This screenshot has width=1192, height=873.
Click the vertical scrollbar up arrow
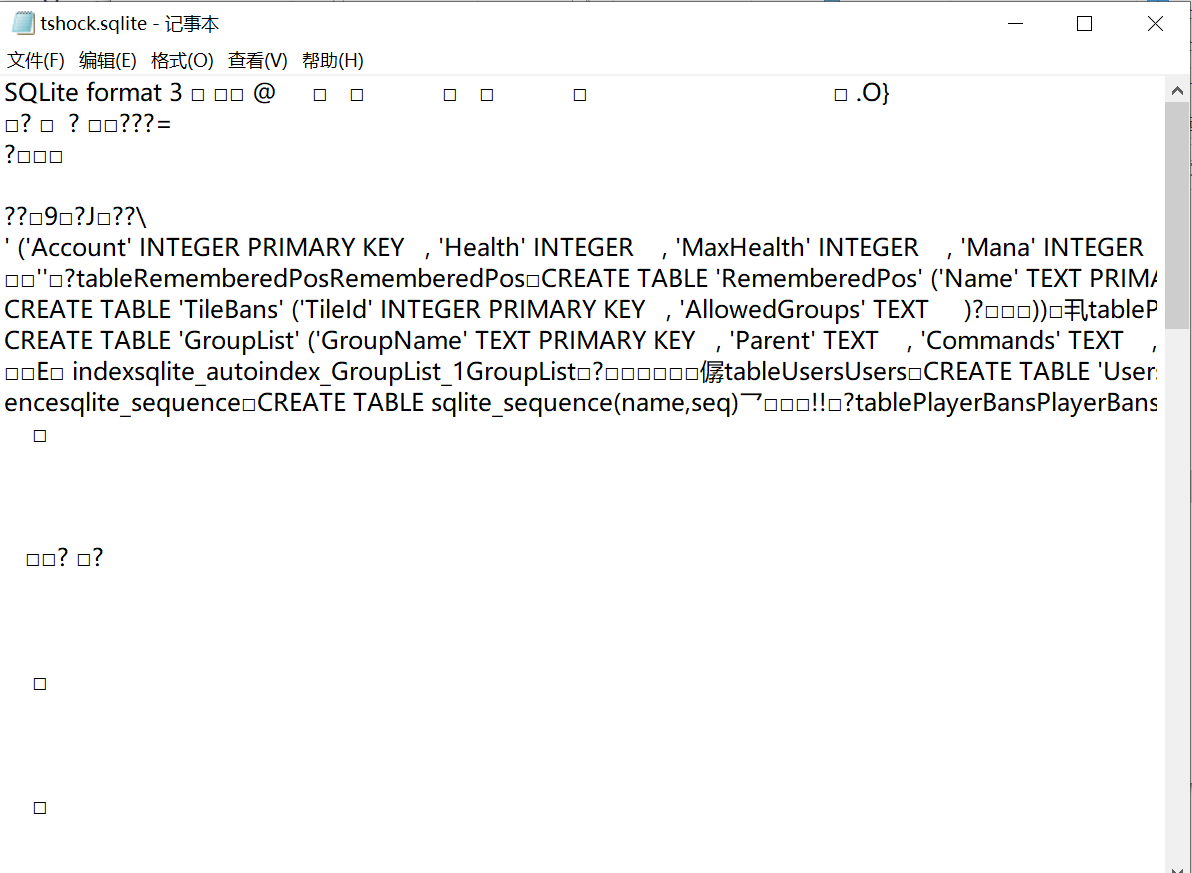1177,91
